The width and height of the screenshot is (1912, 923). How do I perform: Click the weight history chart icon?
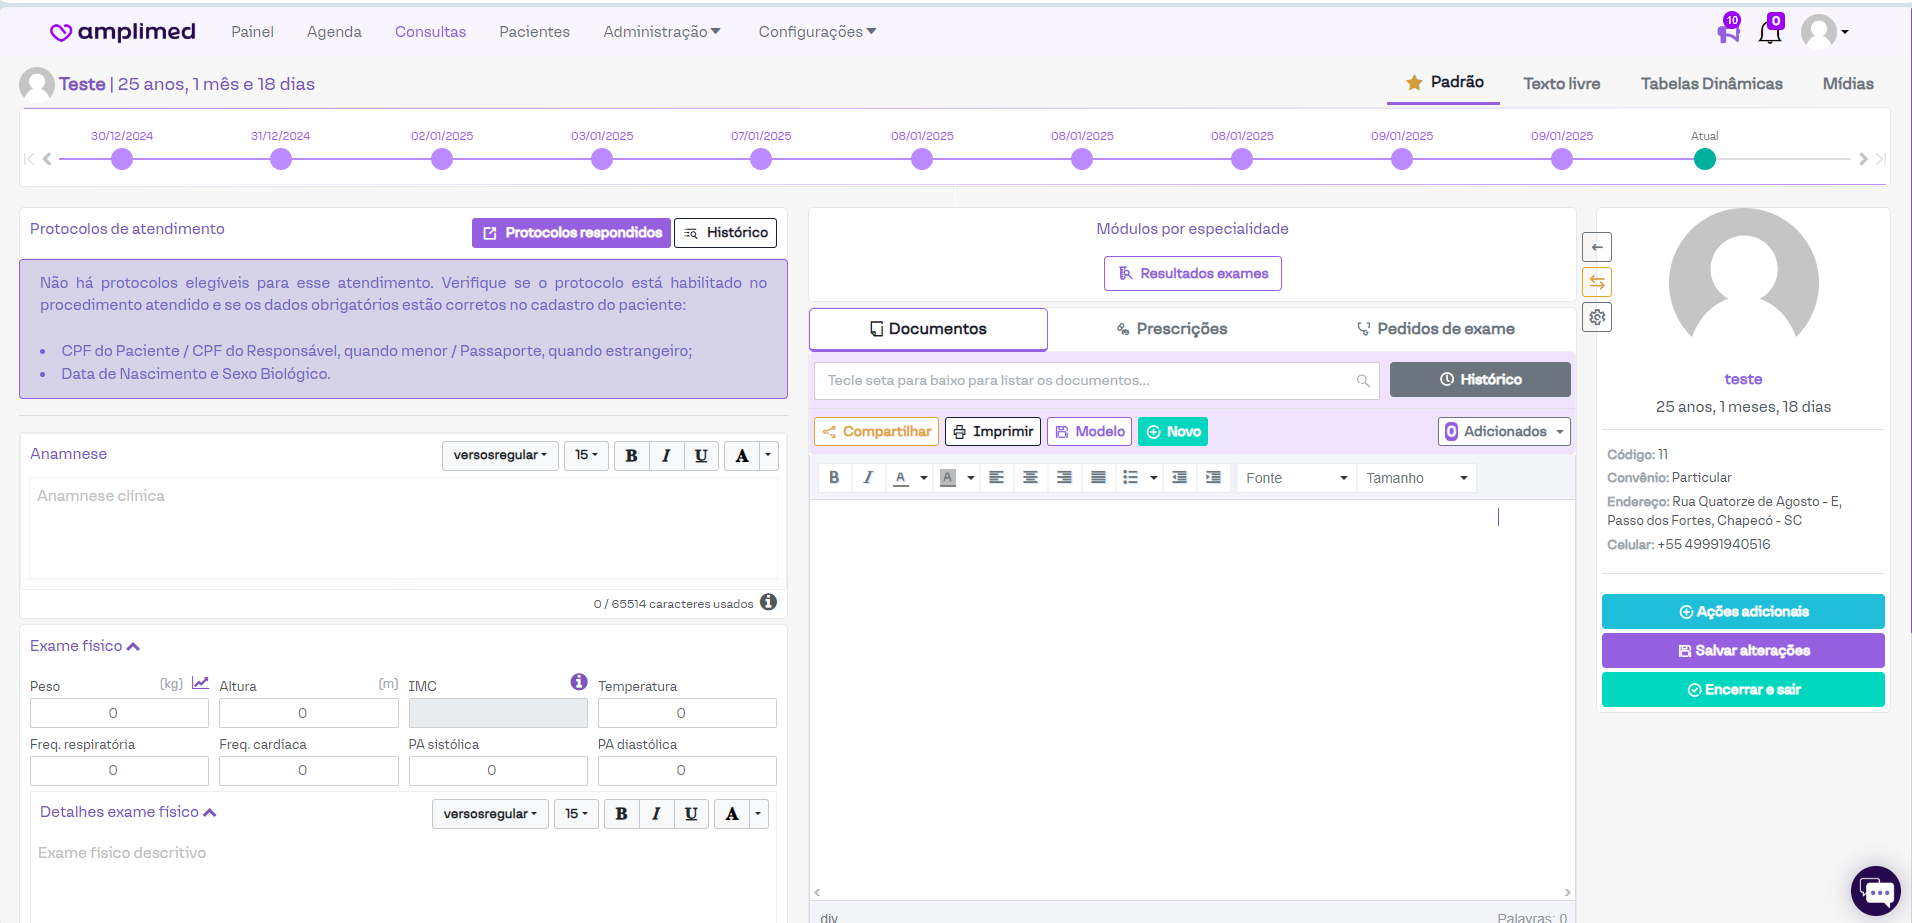pyautogui.click(x=200, y=683)
